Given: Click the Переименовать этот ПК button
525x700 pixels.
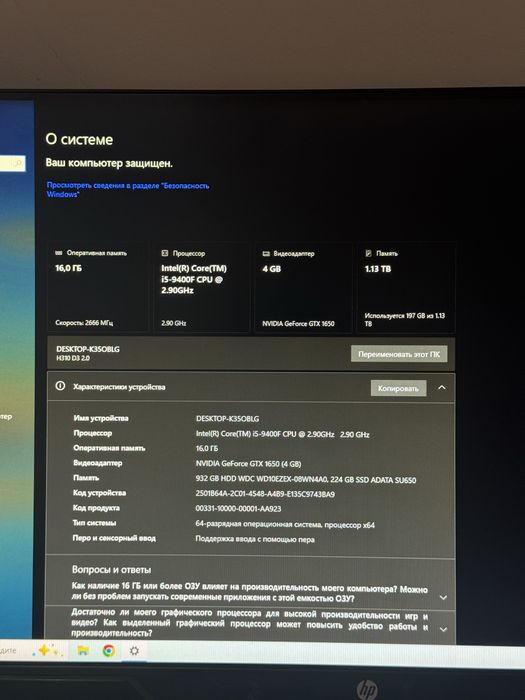Looking at the screenshot, I should [399, 354].
